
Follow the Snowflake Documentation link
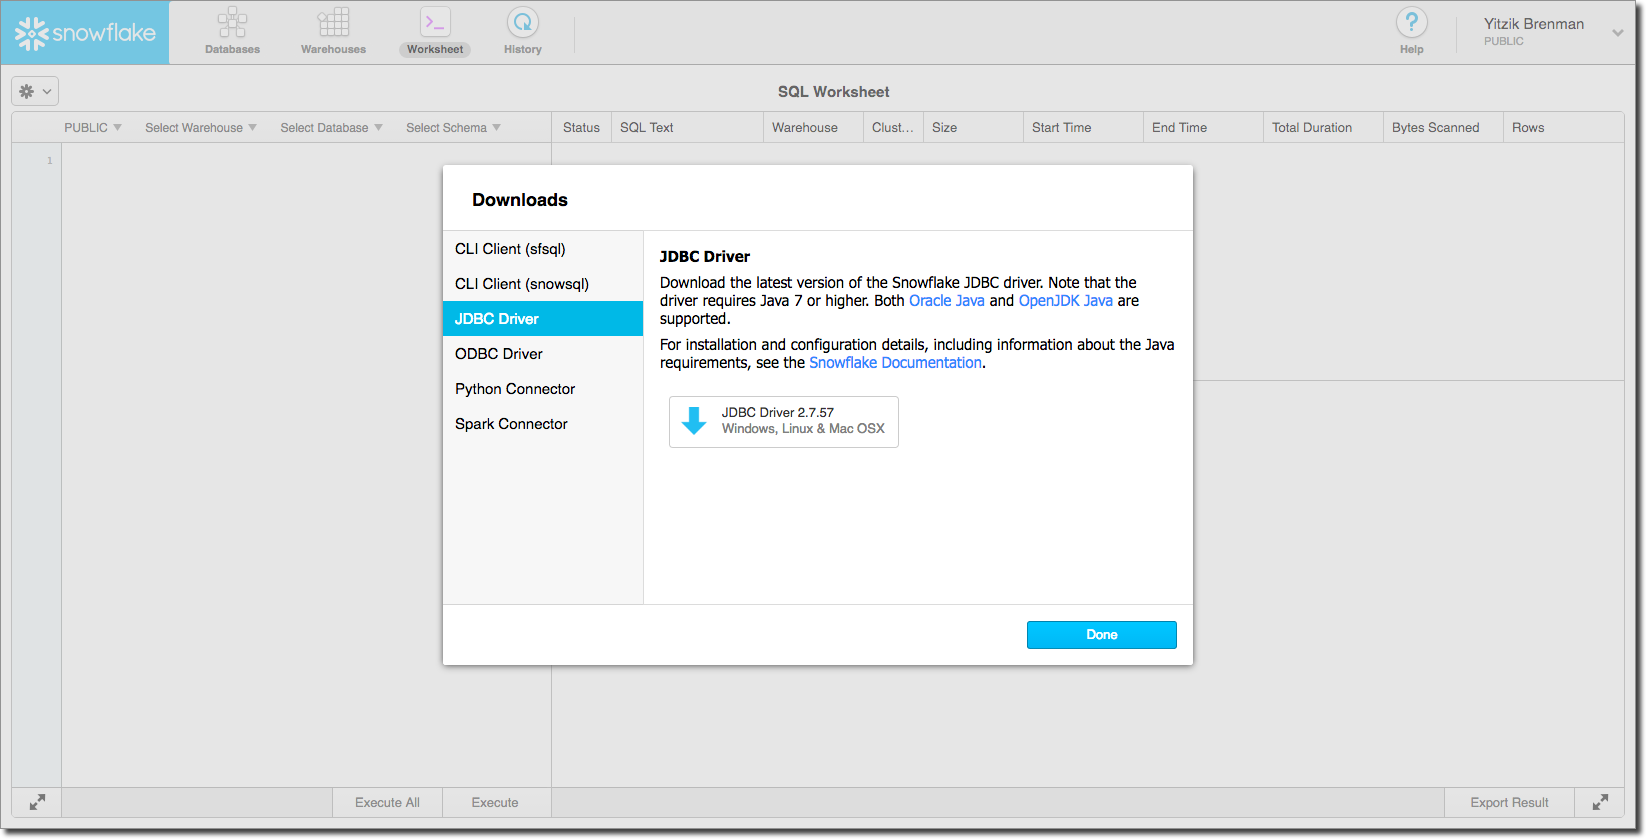[x=895, y=363]
